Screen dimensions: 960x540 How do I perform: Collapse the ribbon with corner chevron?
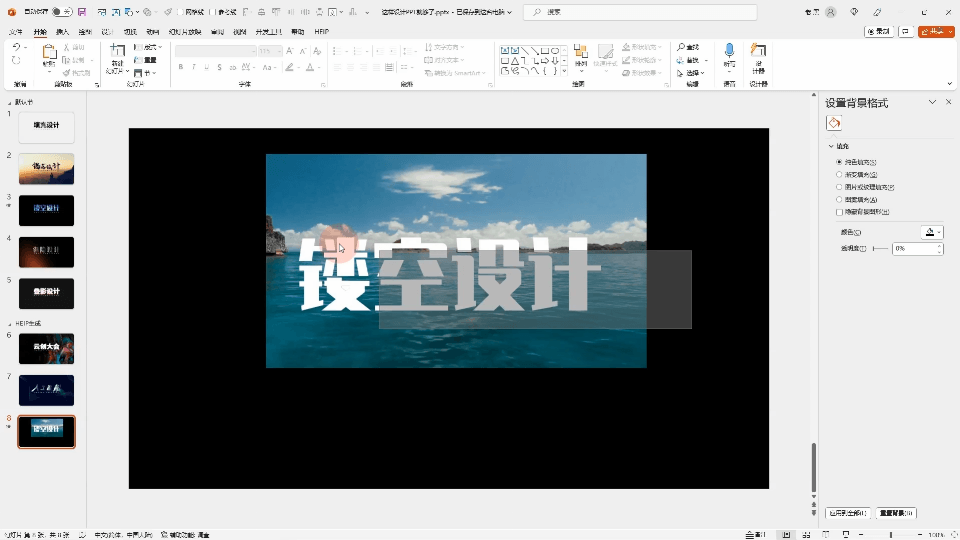[950, 84]
